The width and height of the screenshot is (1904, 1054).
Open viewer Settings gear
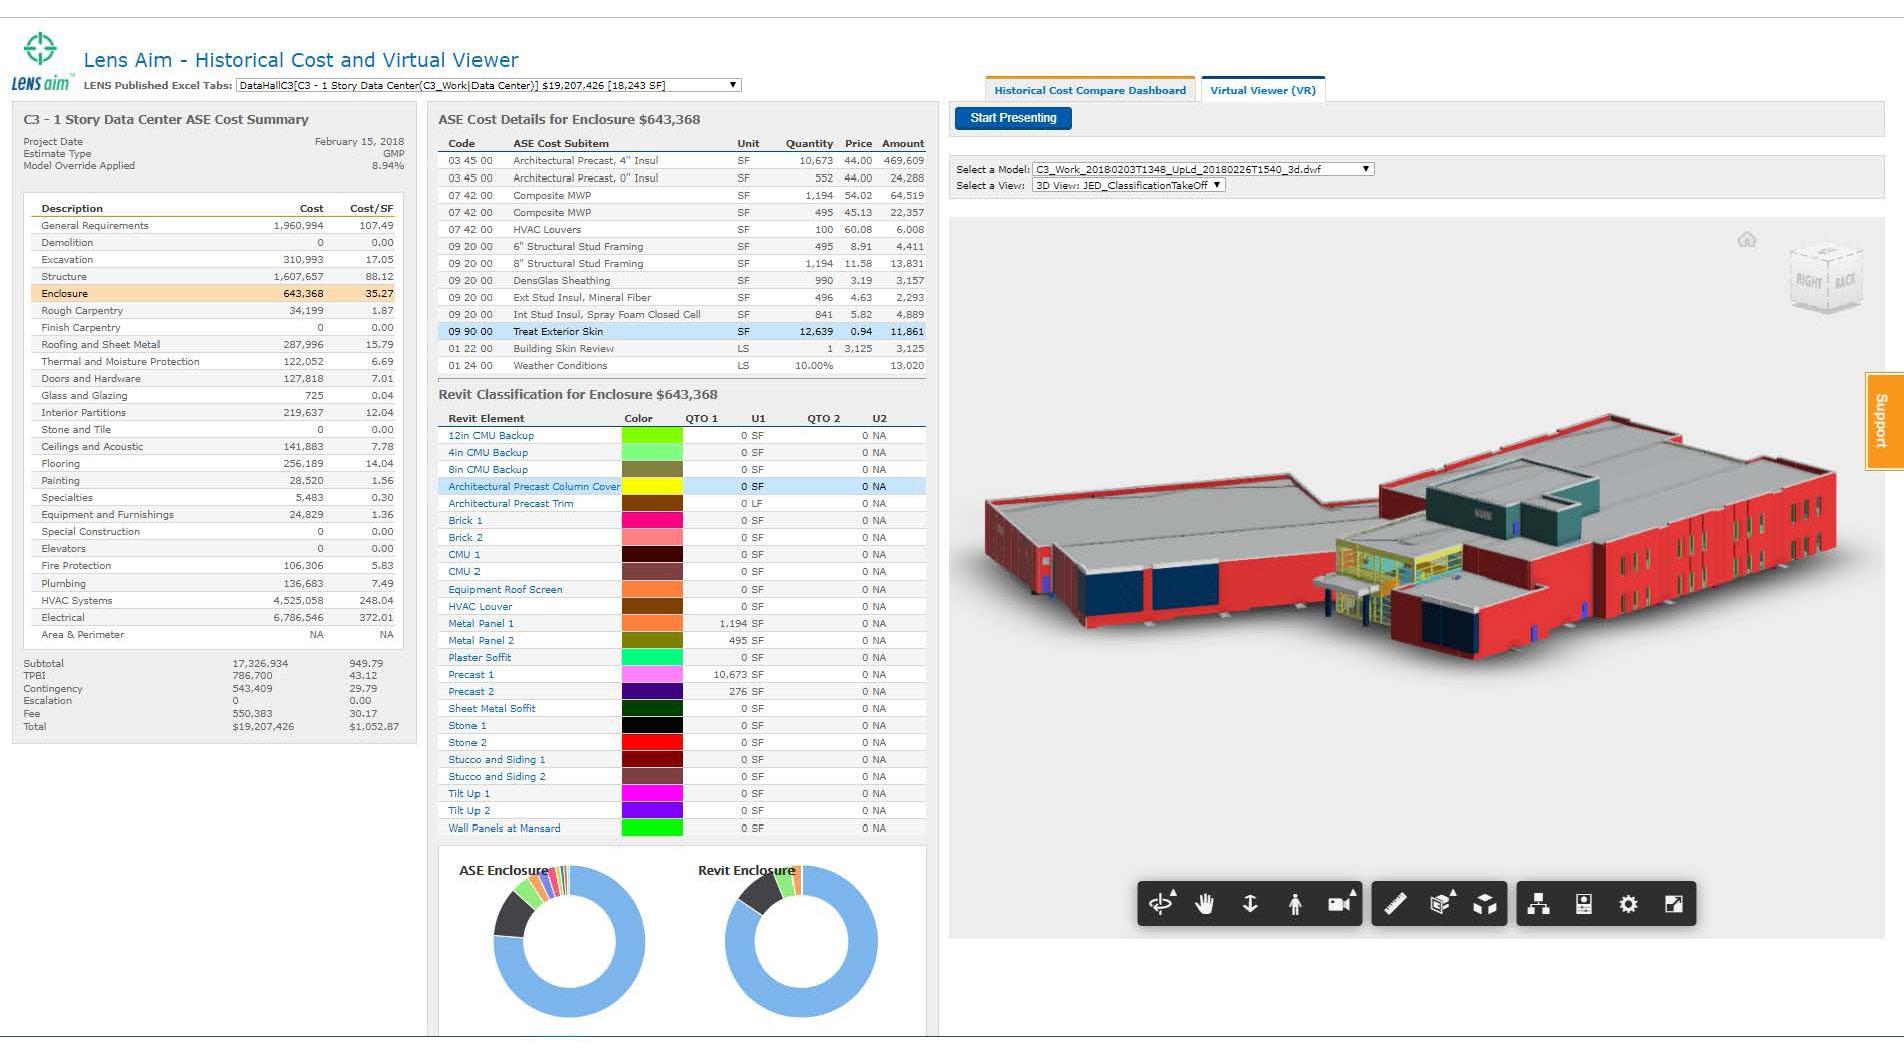pyautogui.click(x=1629, y=904)
